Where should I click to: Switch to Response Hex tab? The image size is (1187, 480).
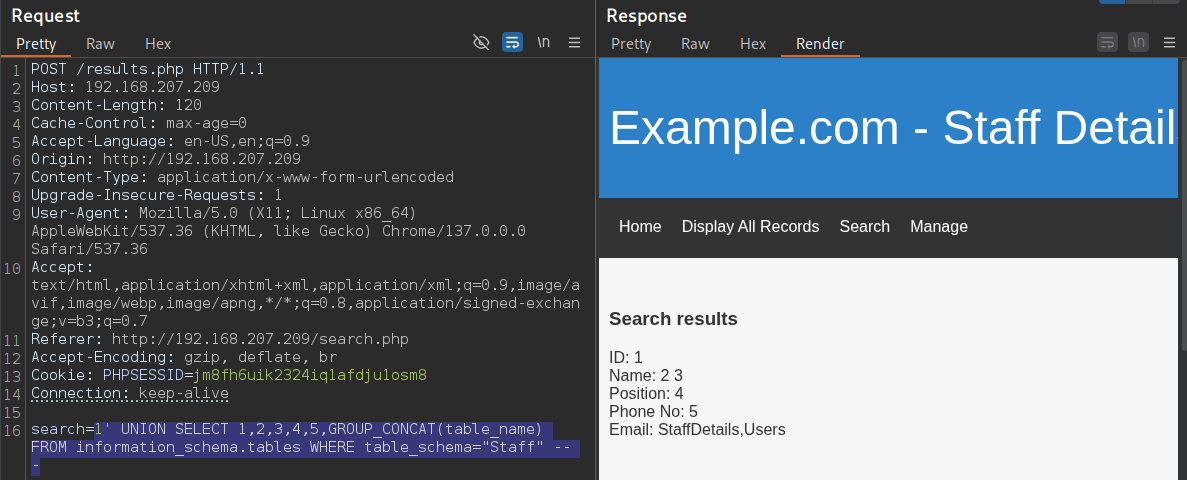tap(753, 44)
